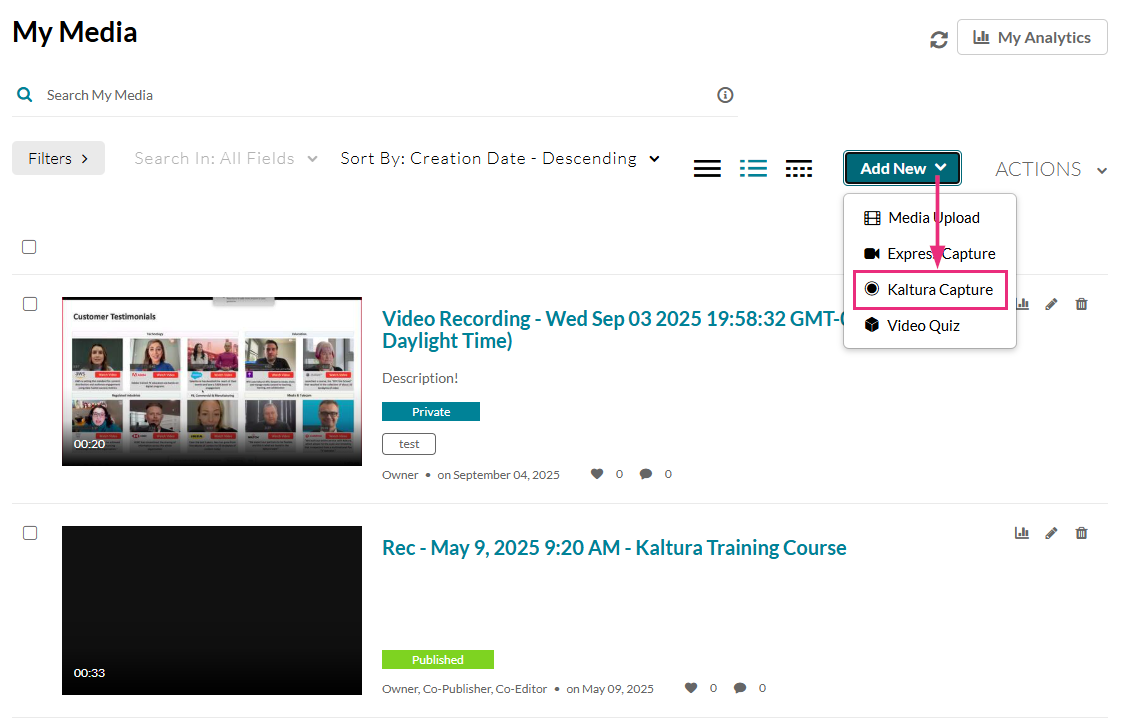Screen dimensions: 1126x728
Task: Click the Description! text
Action: point(420,378)
